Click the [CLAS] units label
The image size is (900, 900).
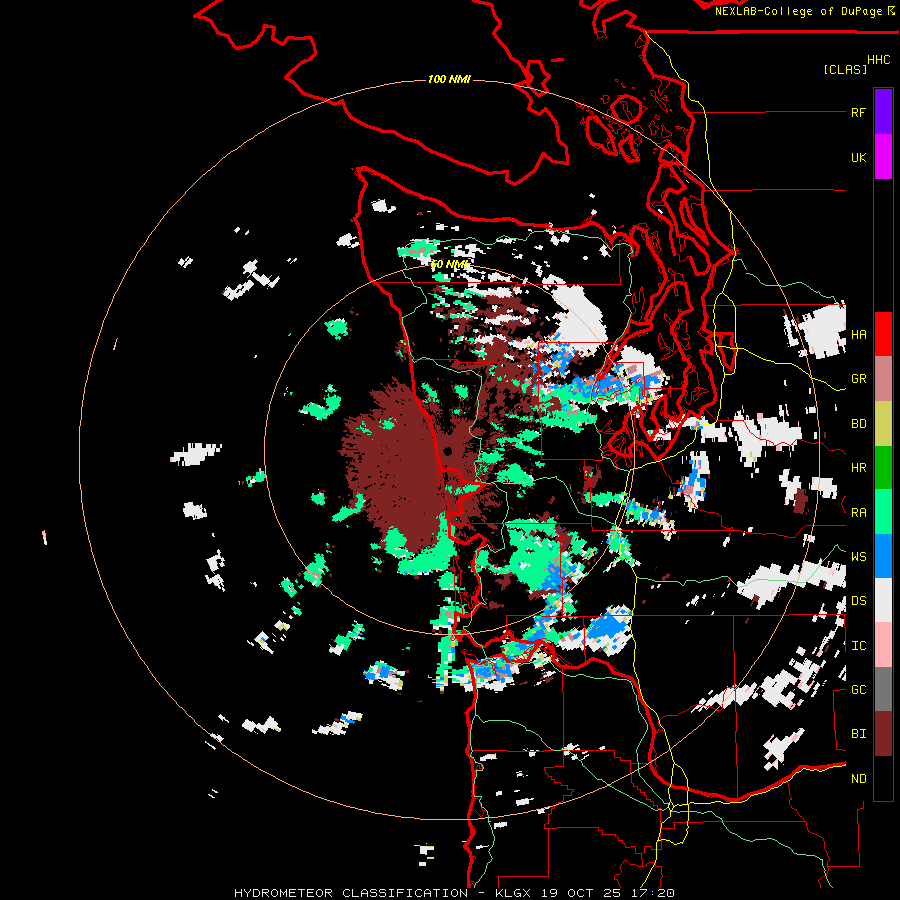point(845,69)
